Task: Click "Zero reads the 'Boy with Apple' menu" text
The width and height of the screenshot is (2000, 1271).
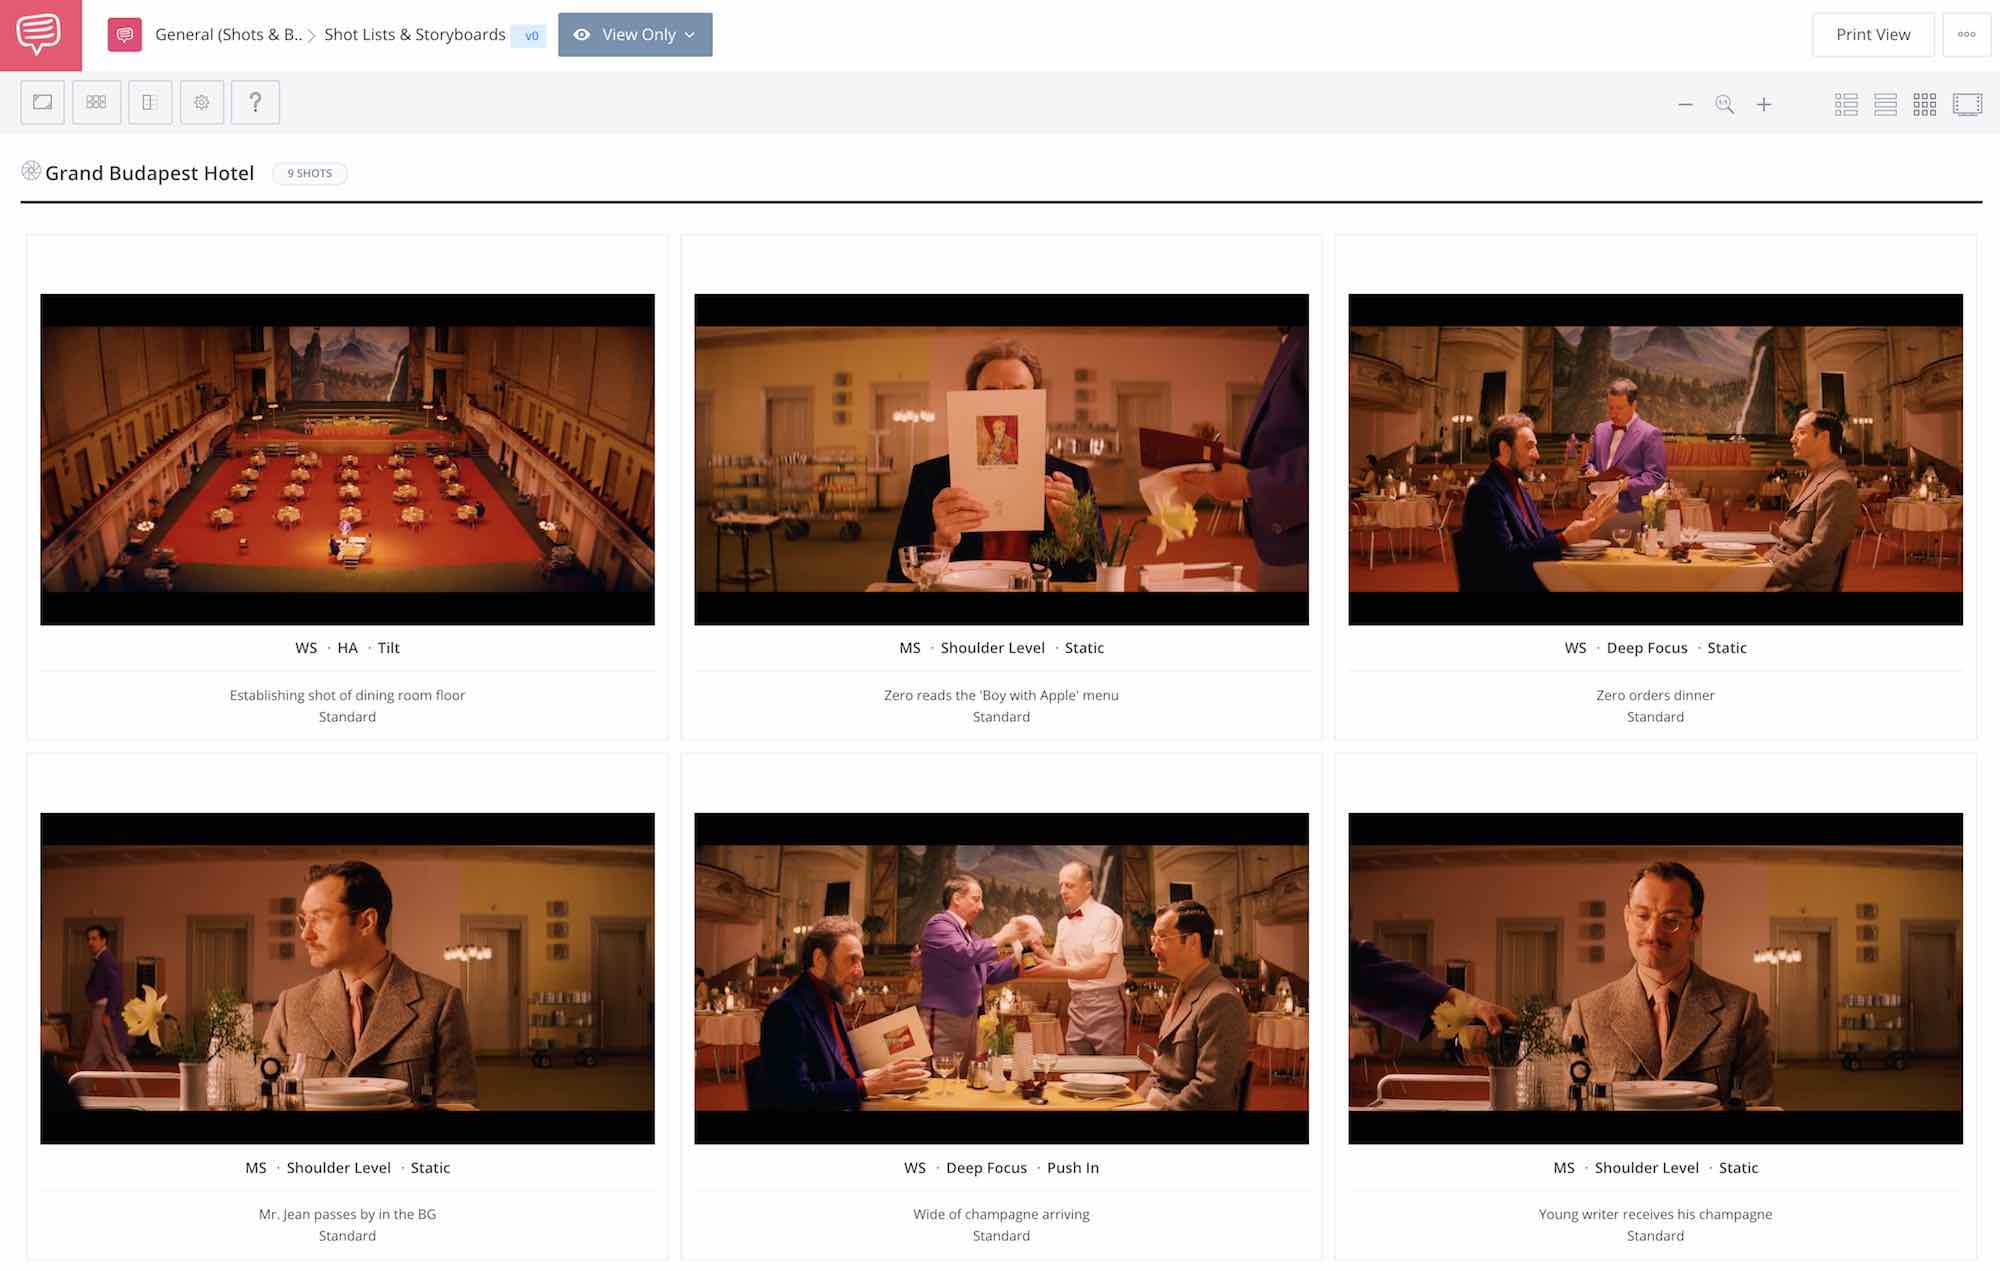Action: [1001, 695]
